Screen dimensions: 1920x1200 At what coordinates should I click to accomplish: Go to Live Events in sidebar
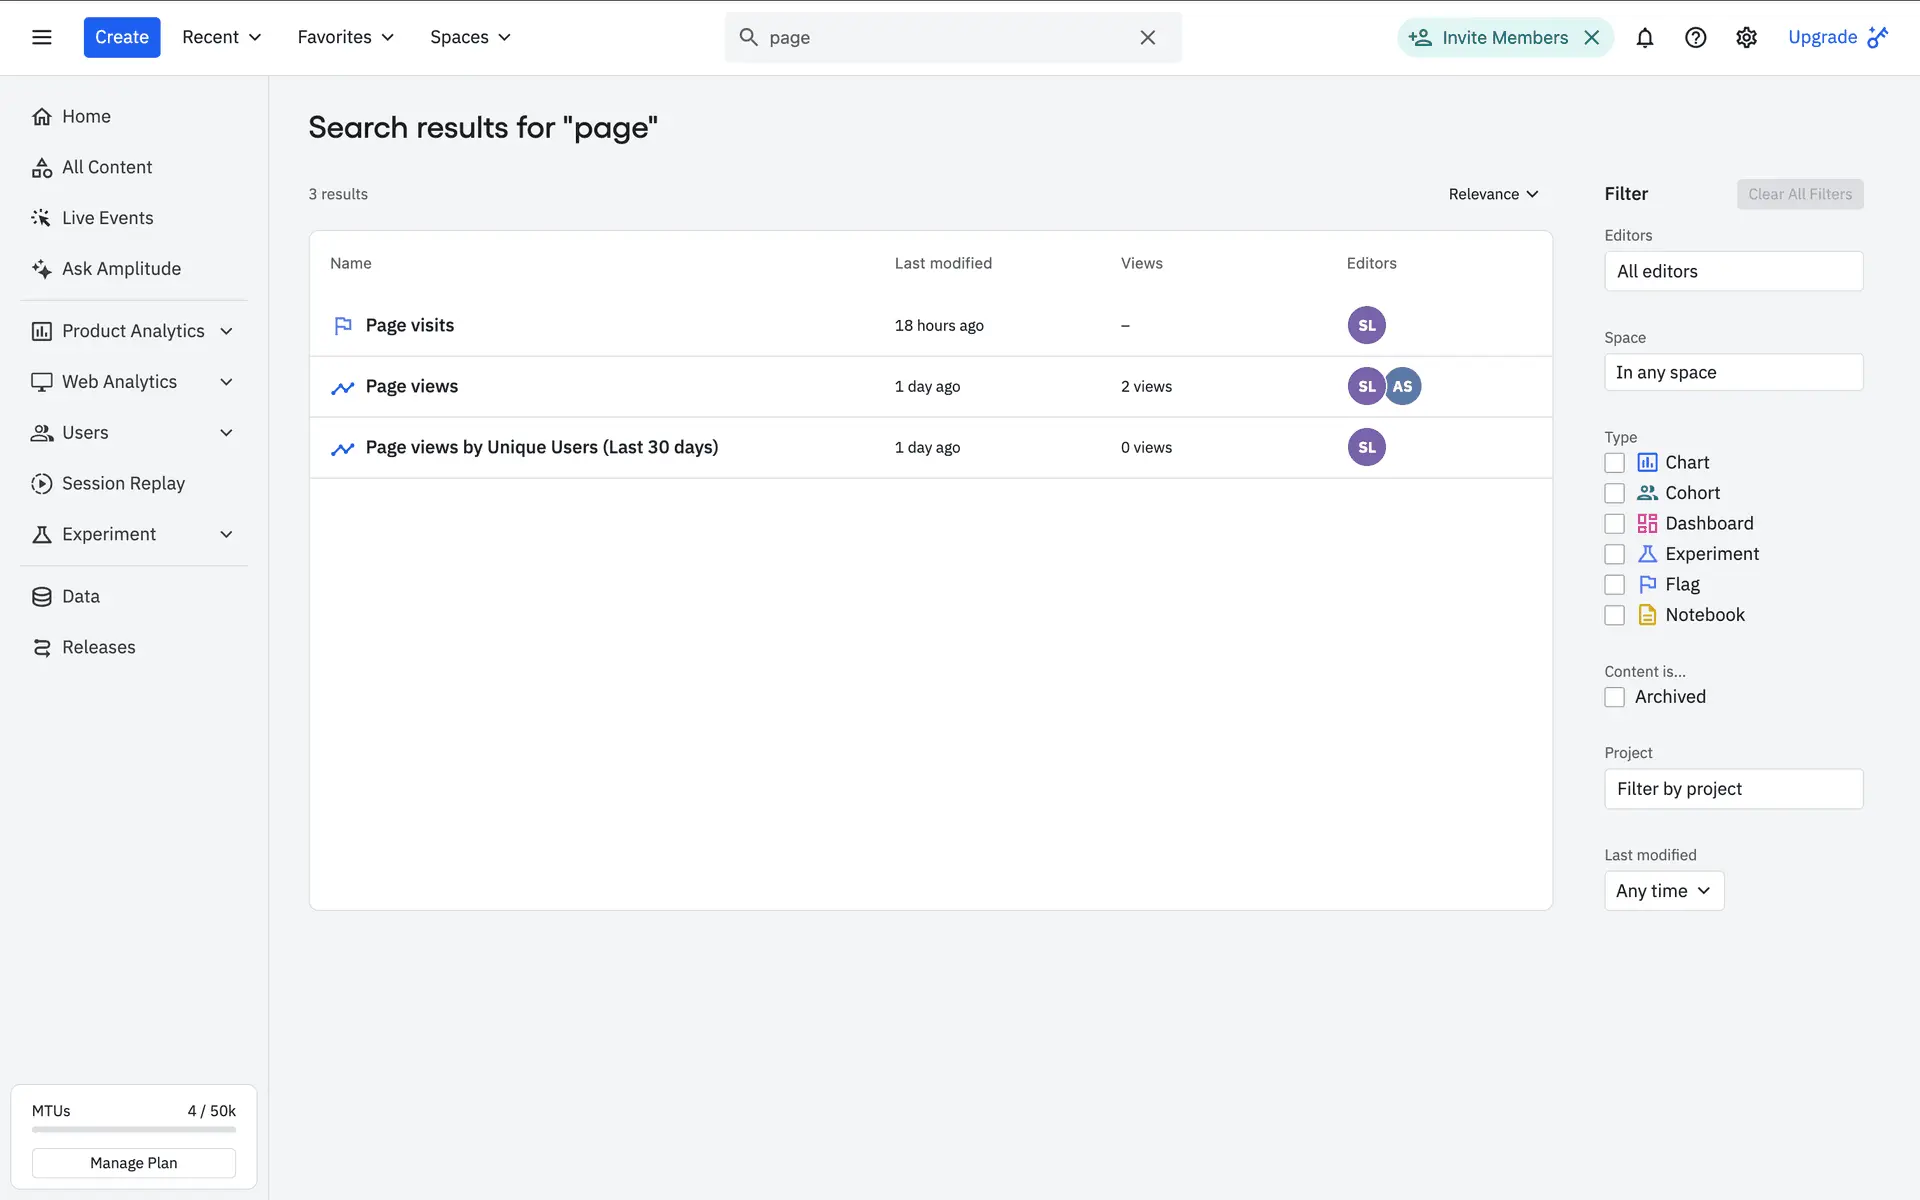click(x=107, y=218)
